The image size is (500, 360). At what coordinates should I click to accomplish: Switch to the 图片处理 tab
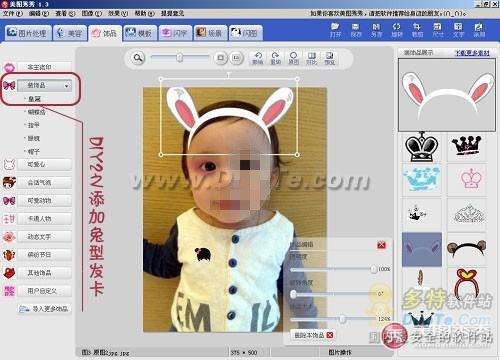(28, 33)
